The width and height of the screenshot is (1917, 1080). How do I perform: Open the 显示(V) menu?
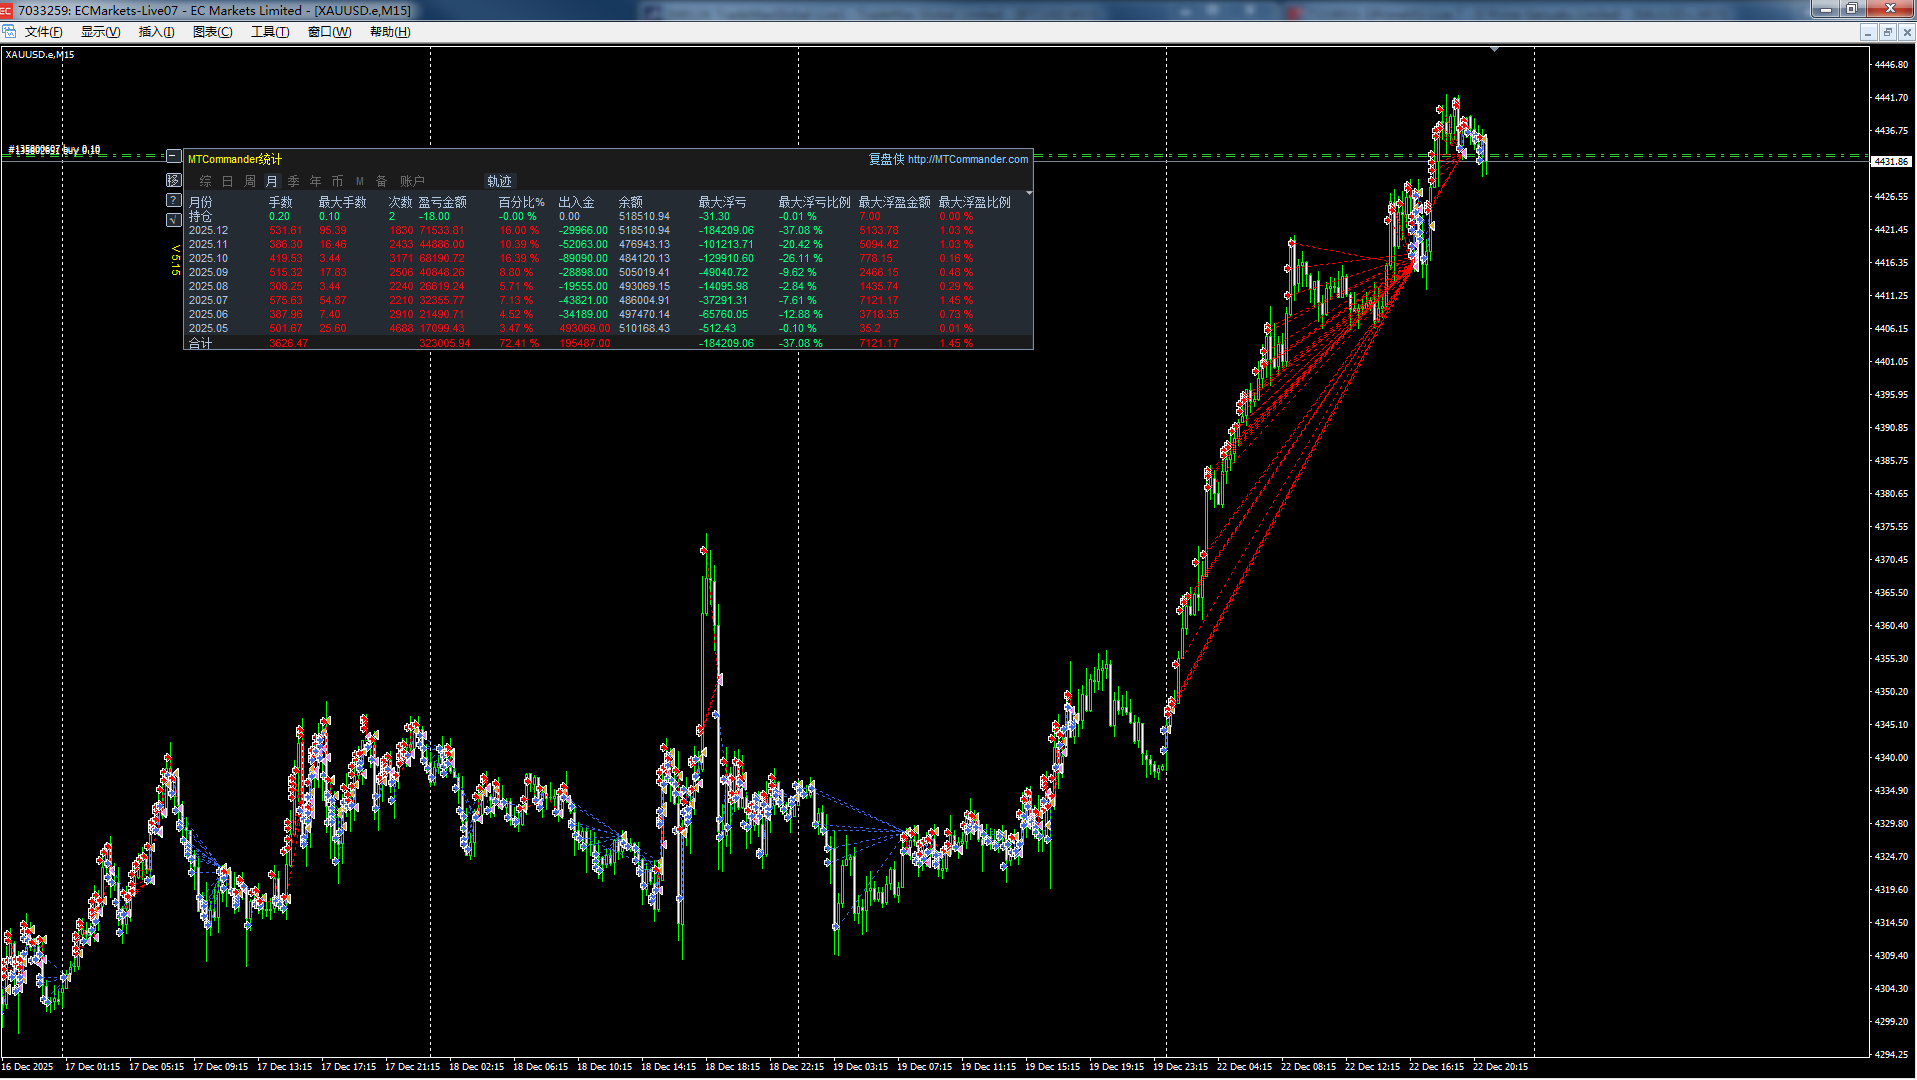pos(100,32)
